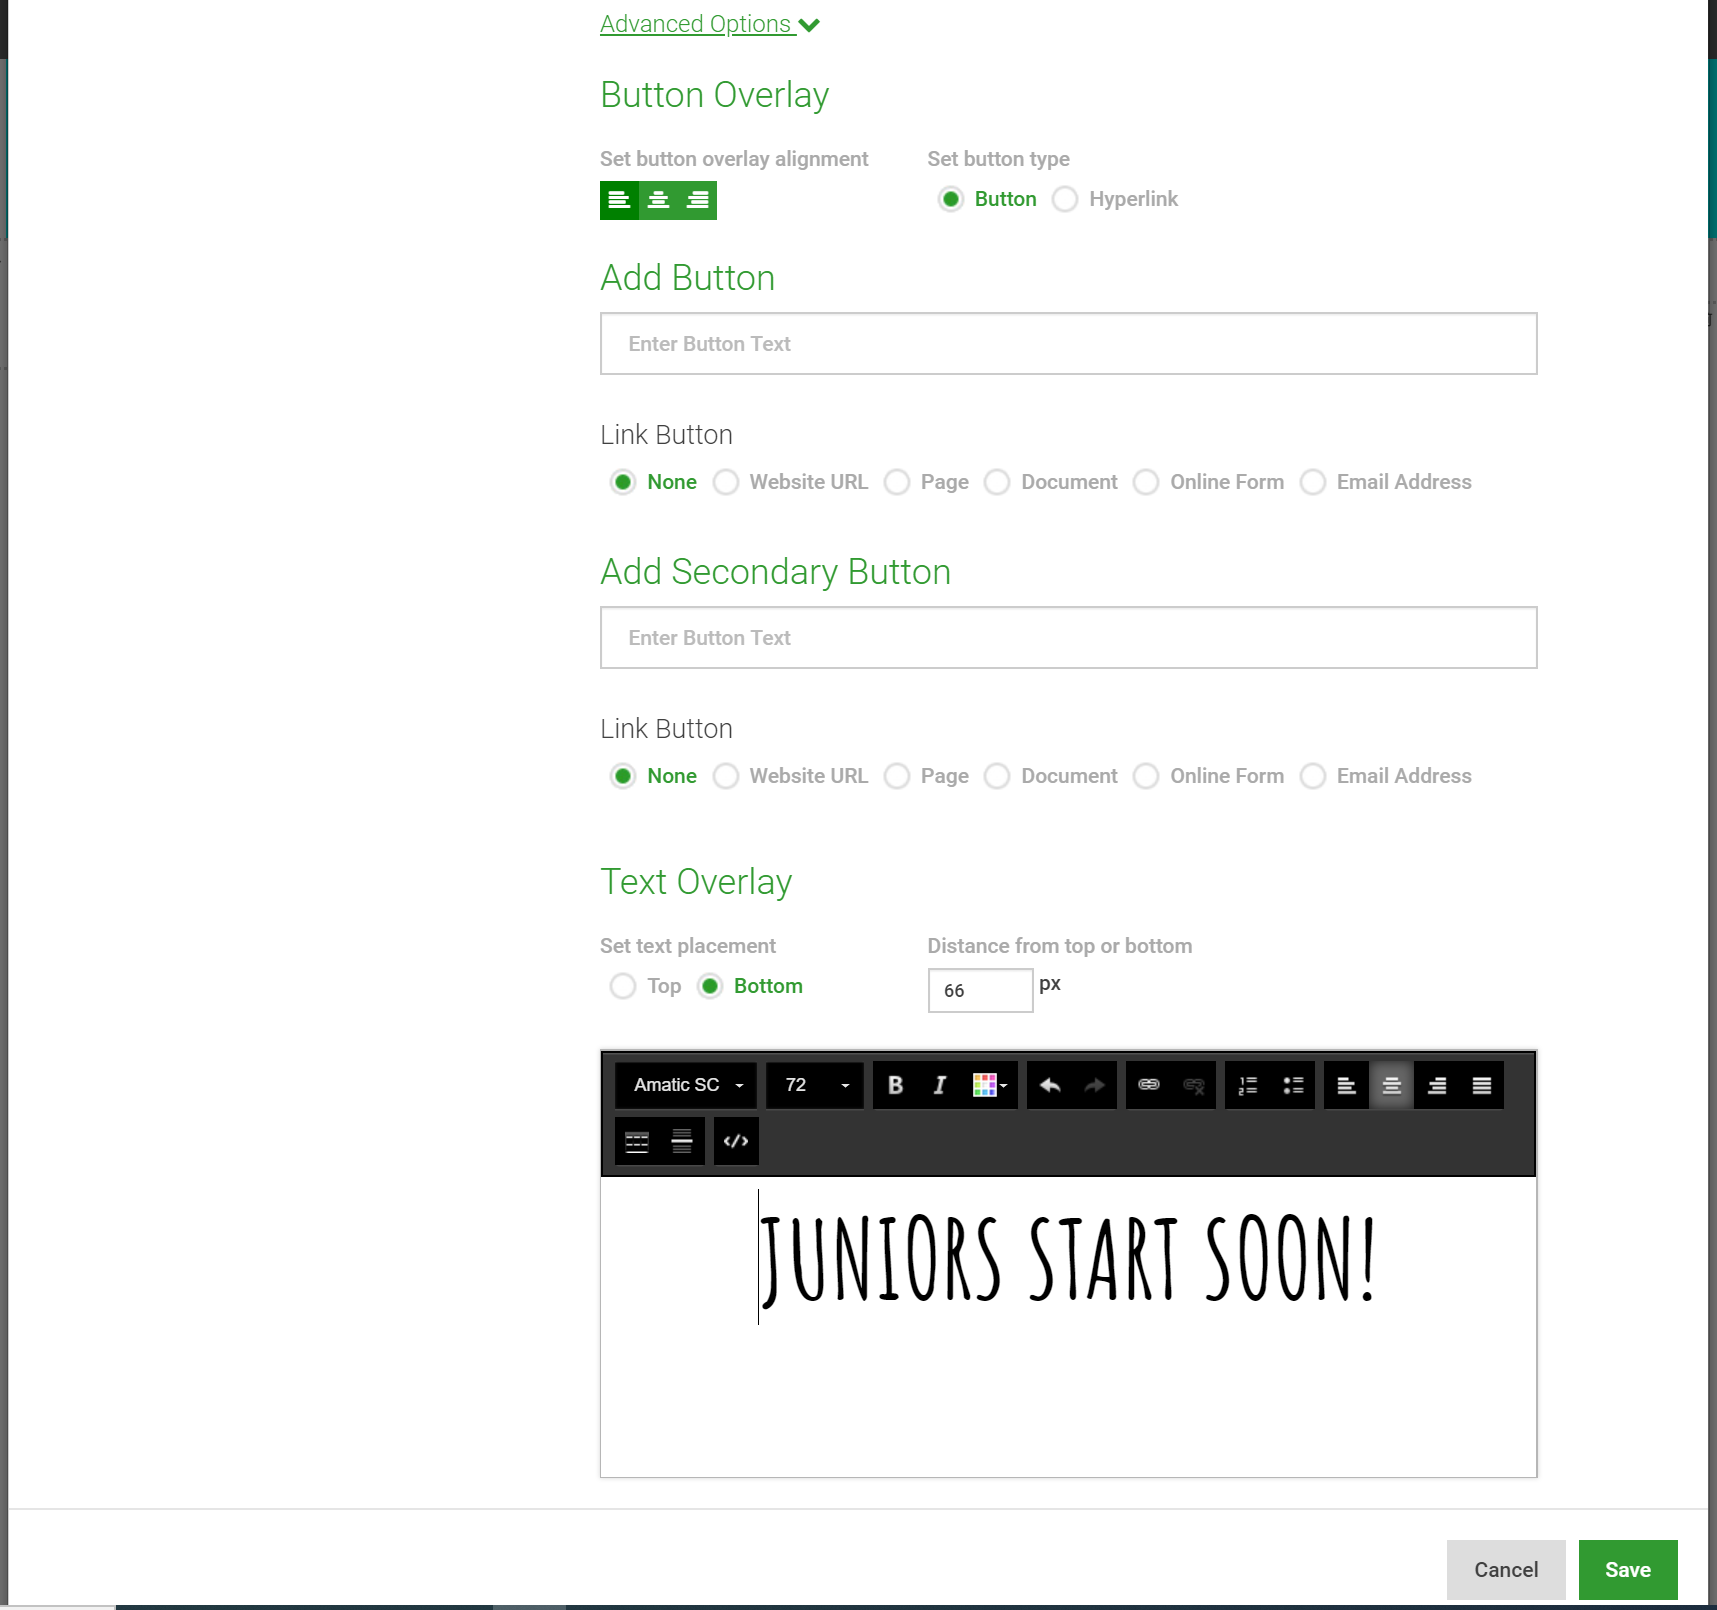Open the source code view
The width and height of the screenshot is (1717, 1610).
pos(736,1141)
